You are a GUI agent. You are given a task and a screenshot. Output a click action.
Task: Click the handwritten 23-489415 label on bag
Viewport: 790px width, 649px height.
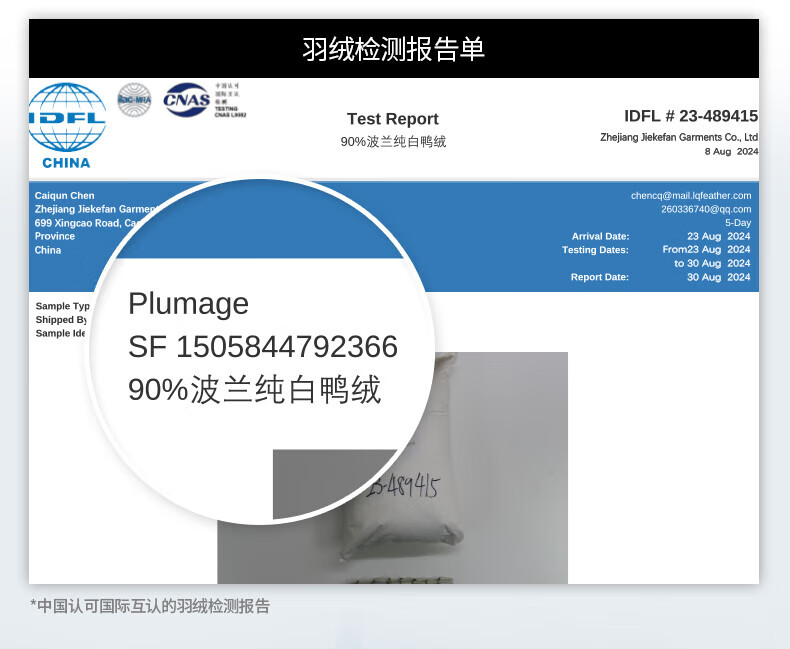pos(404,488)
